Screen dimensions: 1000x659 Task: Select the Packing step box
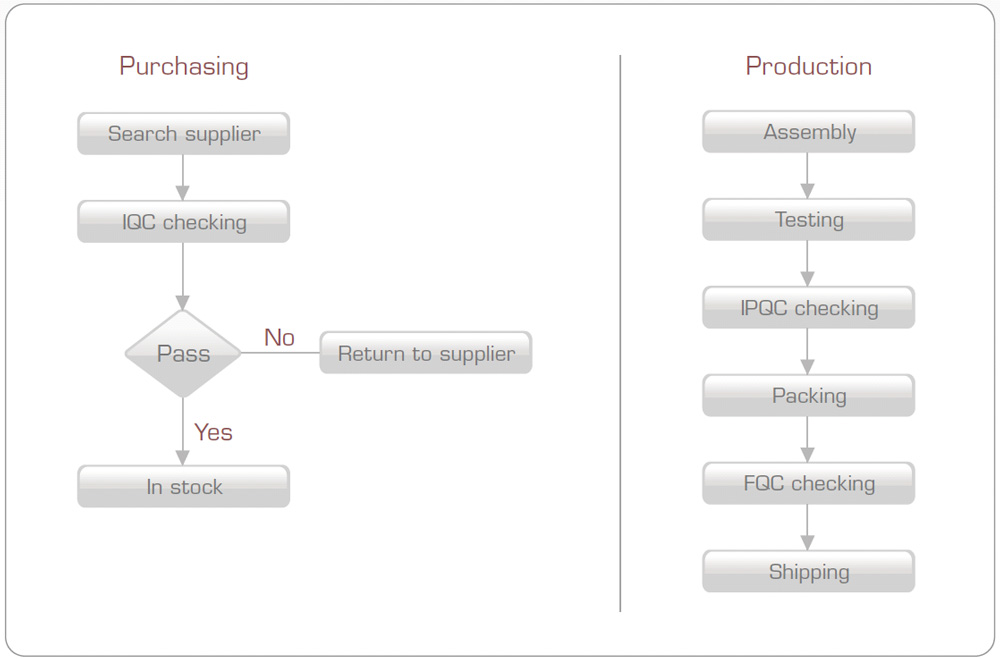point(808,396)
